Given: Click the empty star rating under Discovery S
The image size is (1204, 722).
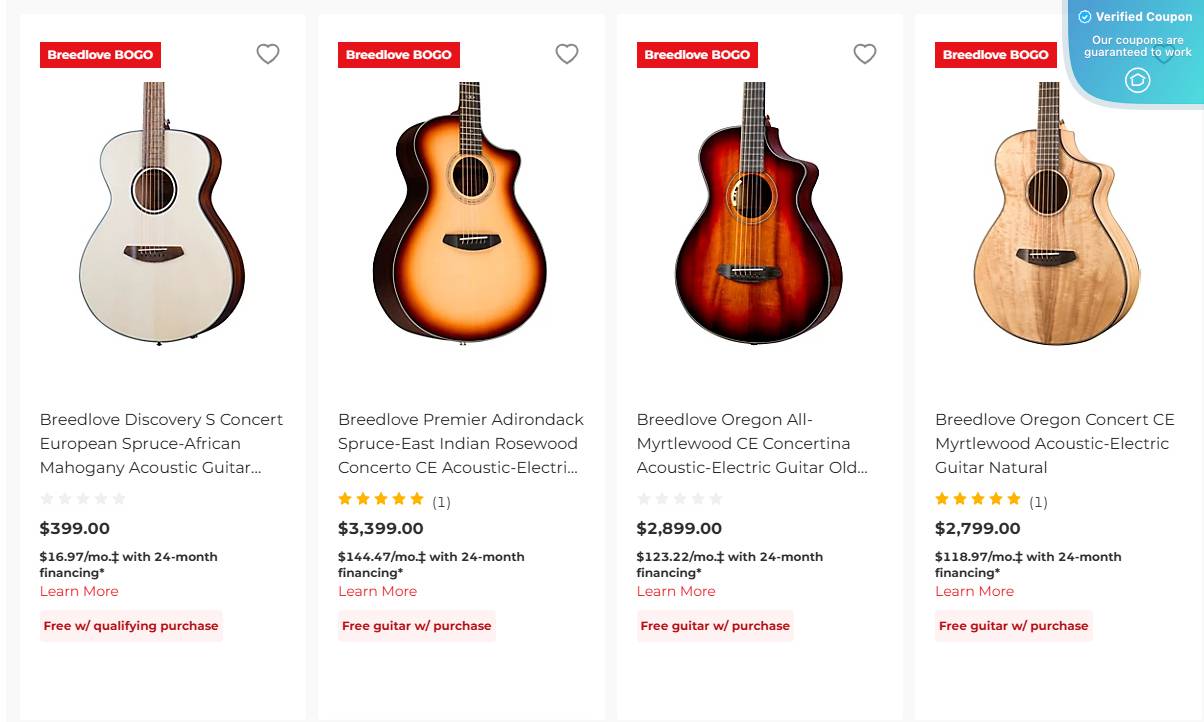Looking at the screenshot, I should [83, 498].
